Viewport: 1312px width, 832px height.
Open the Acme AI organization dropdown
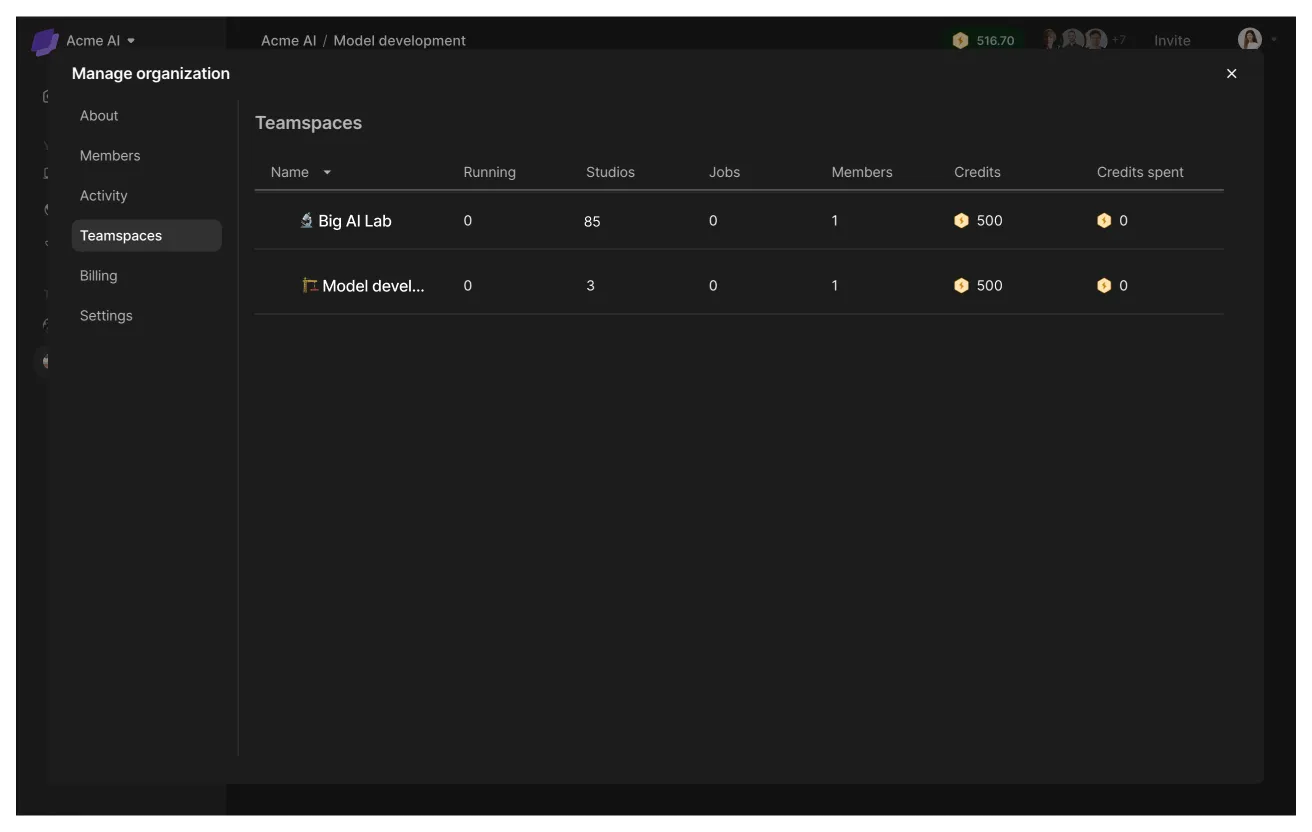coord(100,41)
